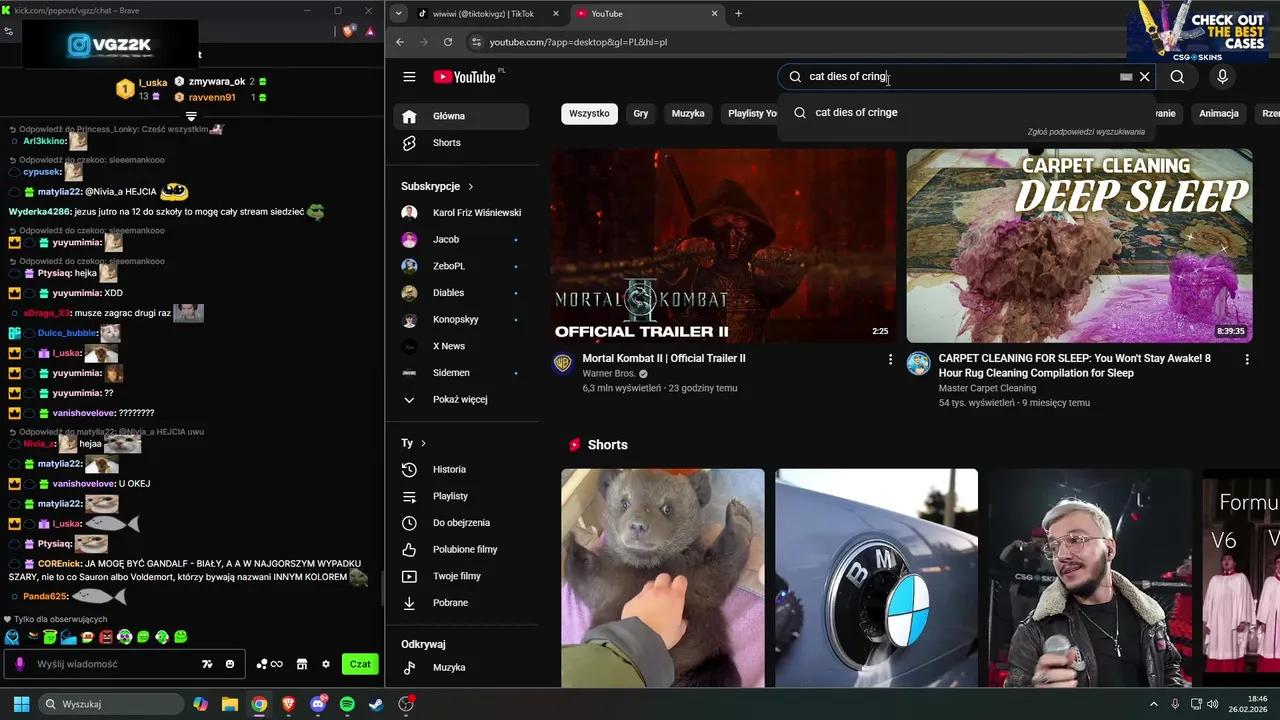Select the 'Playlisty' filter chip
The image size is (1280, 720).
[750, 114]
